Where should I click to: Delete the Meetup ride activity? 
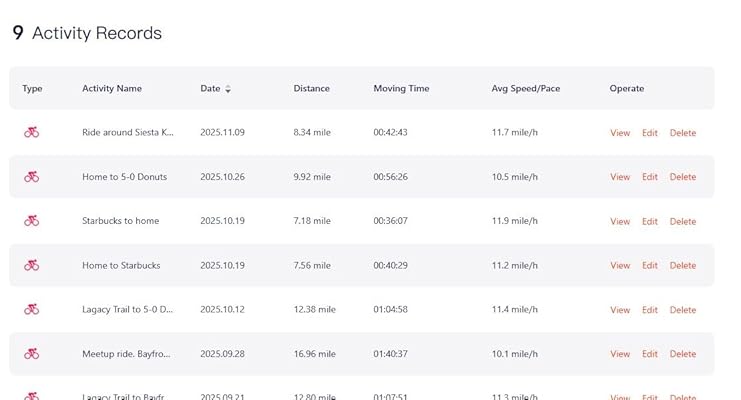click(683, 354)
